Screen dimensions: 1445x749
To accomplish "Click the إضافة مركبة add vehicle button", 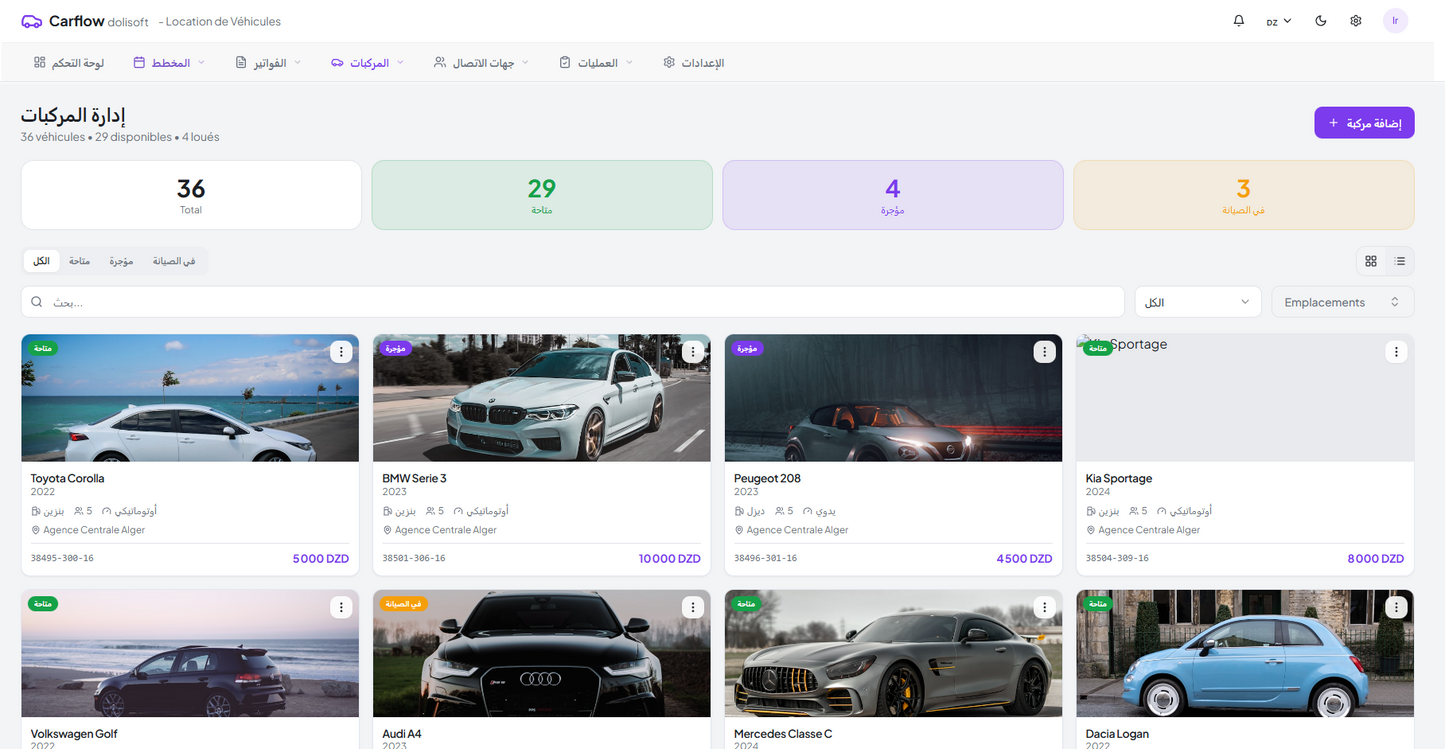I will (x=1364, y=123).
